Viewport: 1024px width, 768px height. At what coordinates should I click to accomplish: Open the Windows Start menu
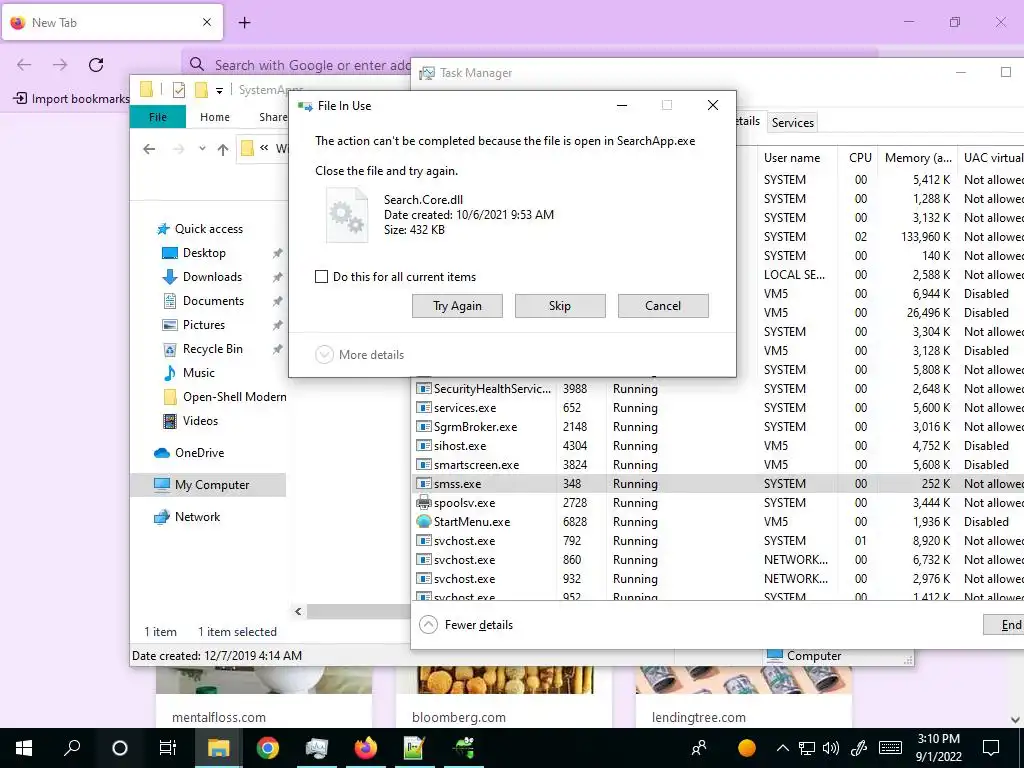coord(24,748)
